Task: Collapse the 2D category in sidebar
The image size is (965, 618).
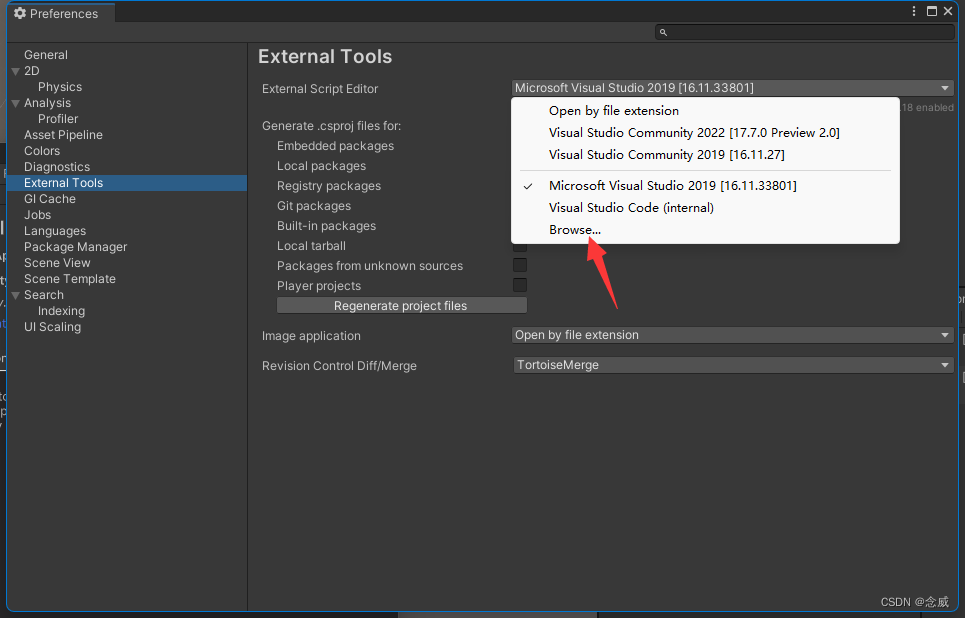Action: coord(15,71)
